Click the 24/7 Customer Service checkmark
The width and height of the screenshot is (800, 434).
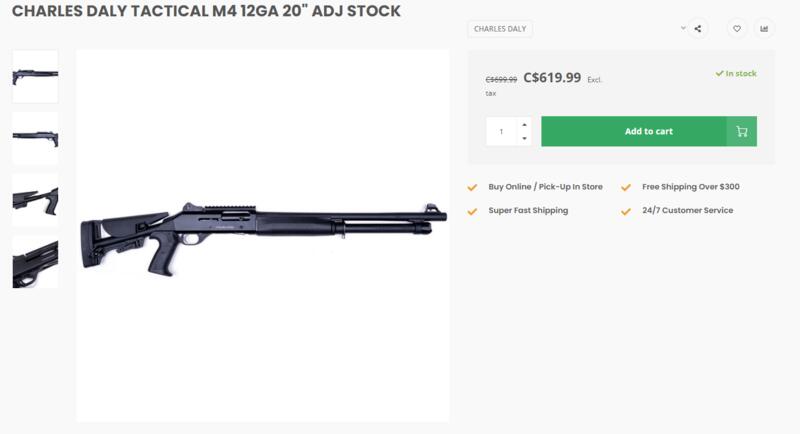627,211
